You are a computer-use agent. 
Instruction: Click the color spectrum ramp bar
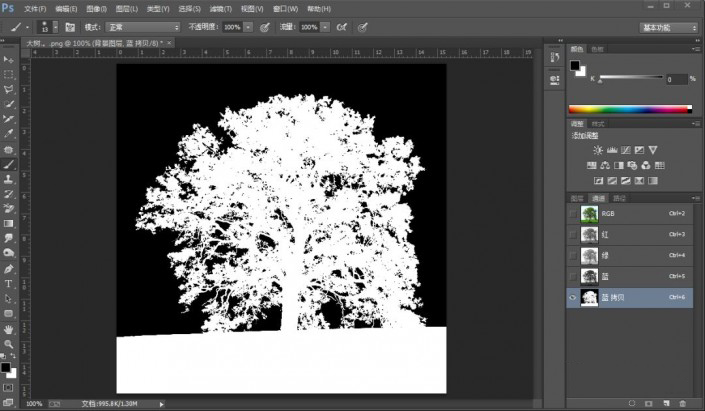(629, 108)
